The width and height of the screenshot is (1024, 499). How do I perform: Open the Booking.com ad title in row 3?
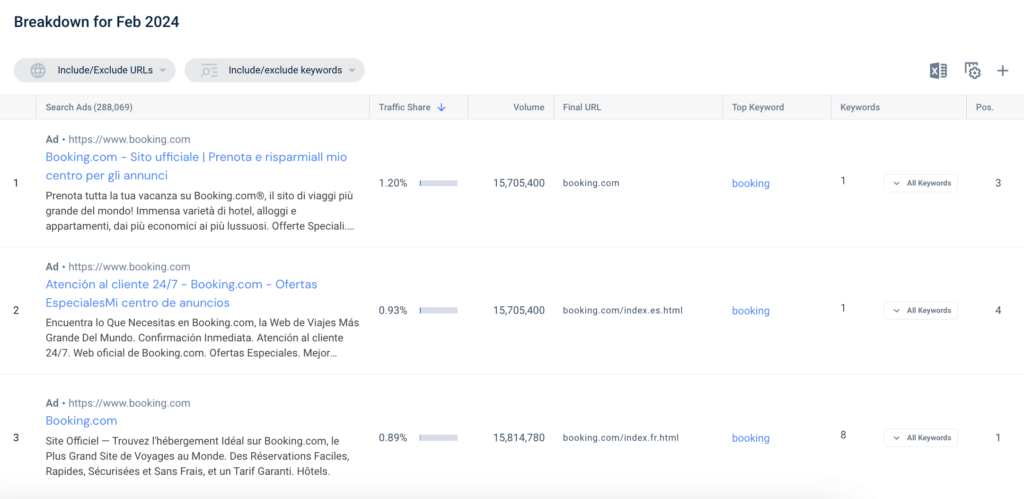point(82,421)
